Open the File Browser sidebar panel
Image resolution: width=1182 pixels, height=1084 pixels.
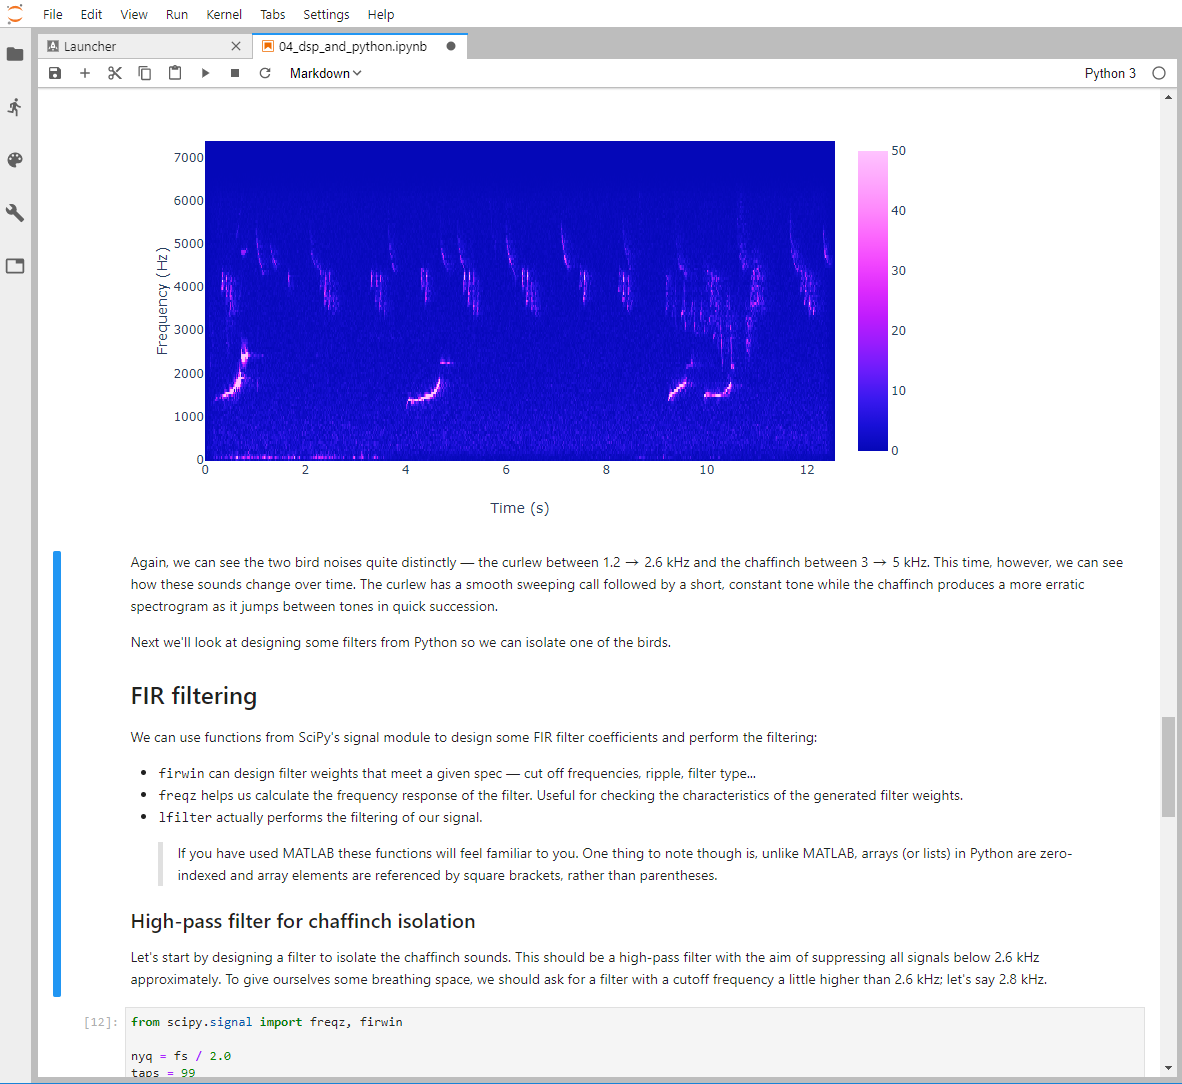click(x=15, y=54)
